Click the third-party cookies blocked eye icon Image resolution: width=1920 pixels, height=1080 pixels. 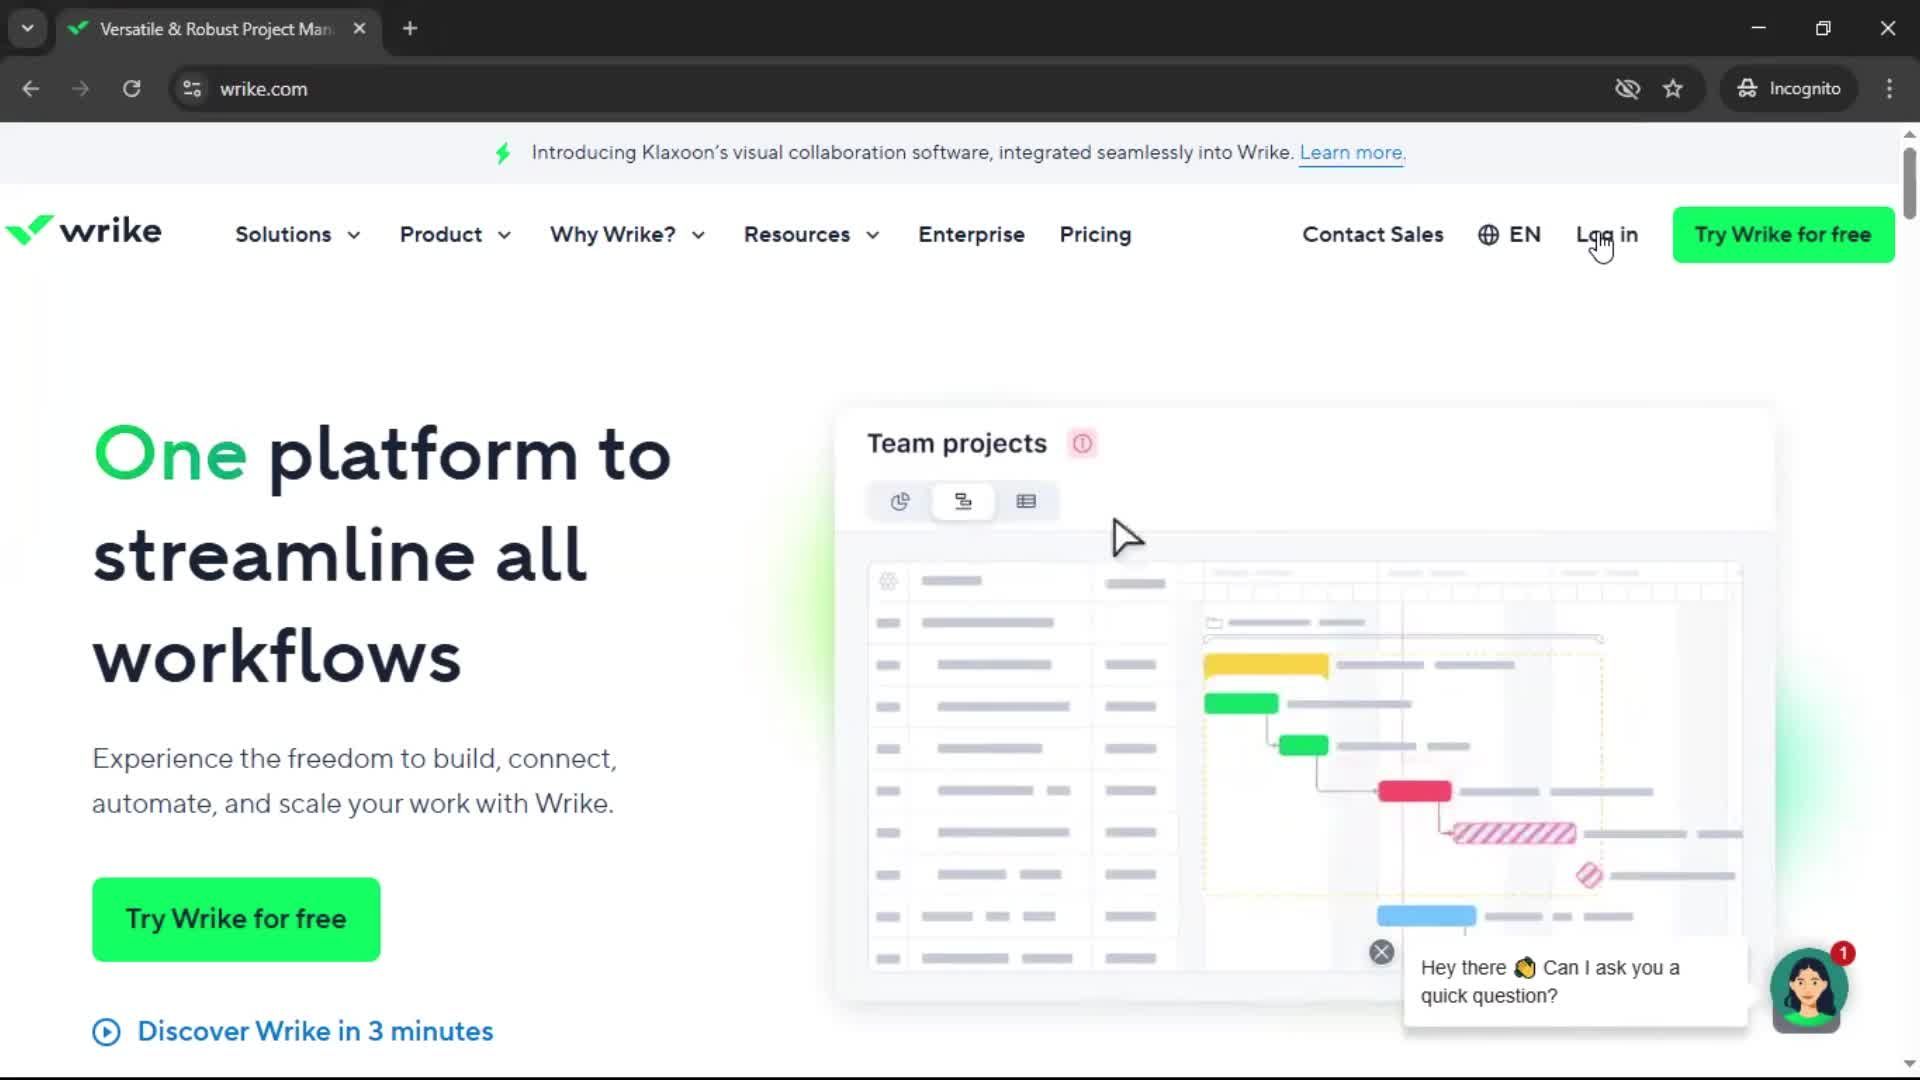(1627, 89)
